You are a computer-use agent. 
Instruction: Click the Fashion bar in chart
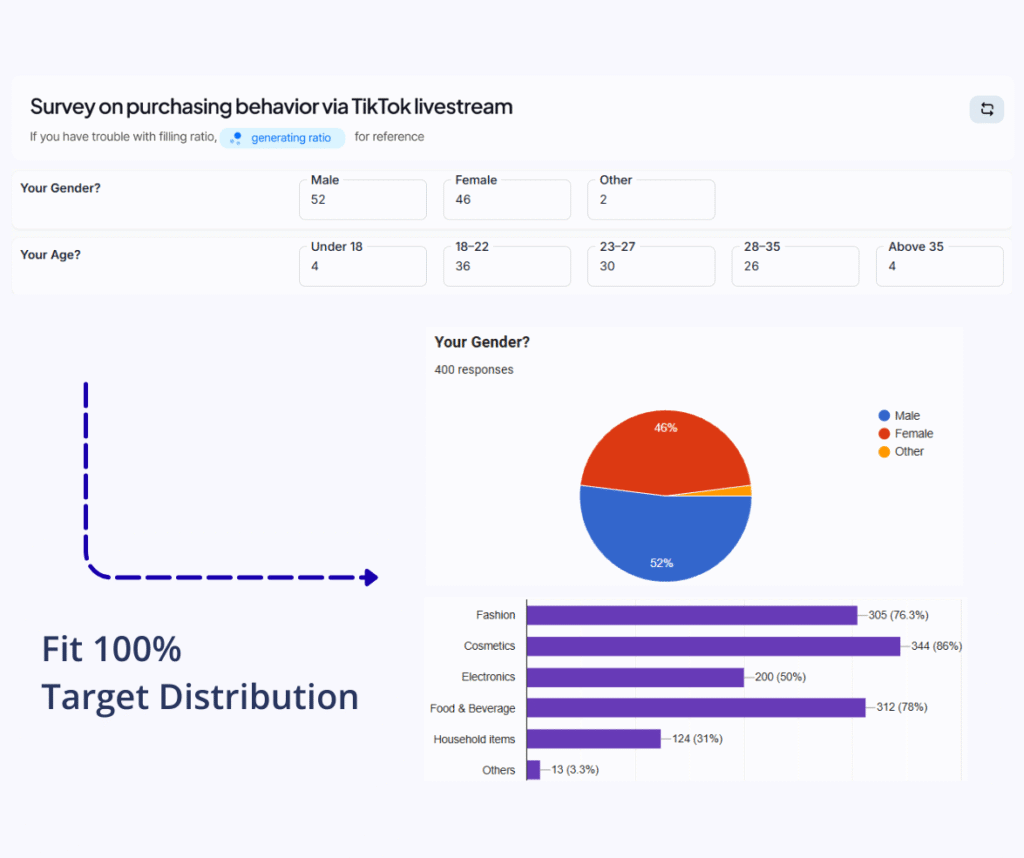[691, 615]
